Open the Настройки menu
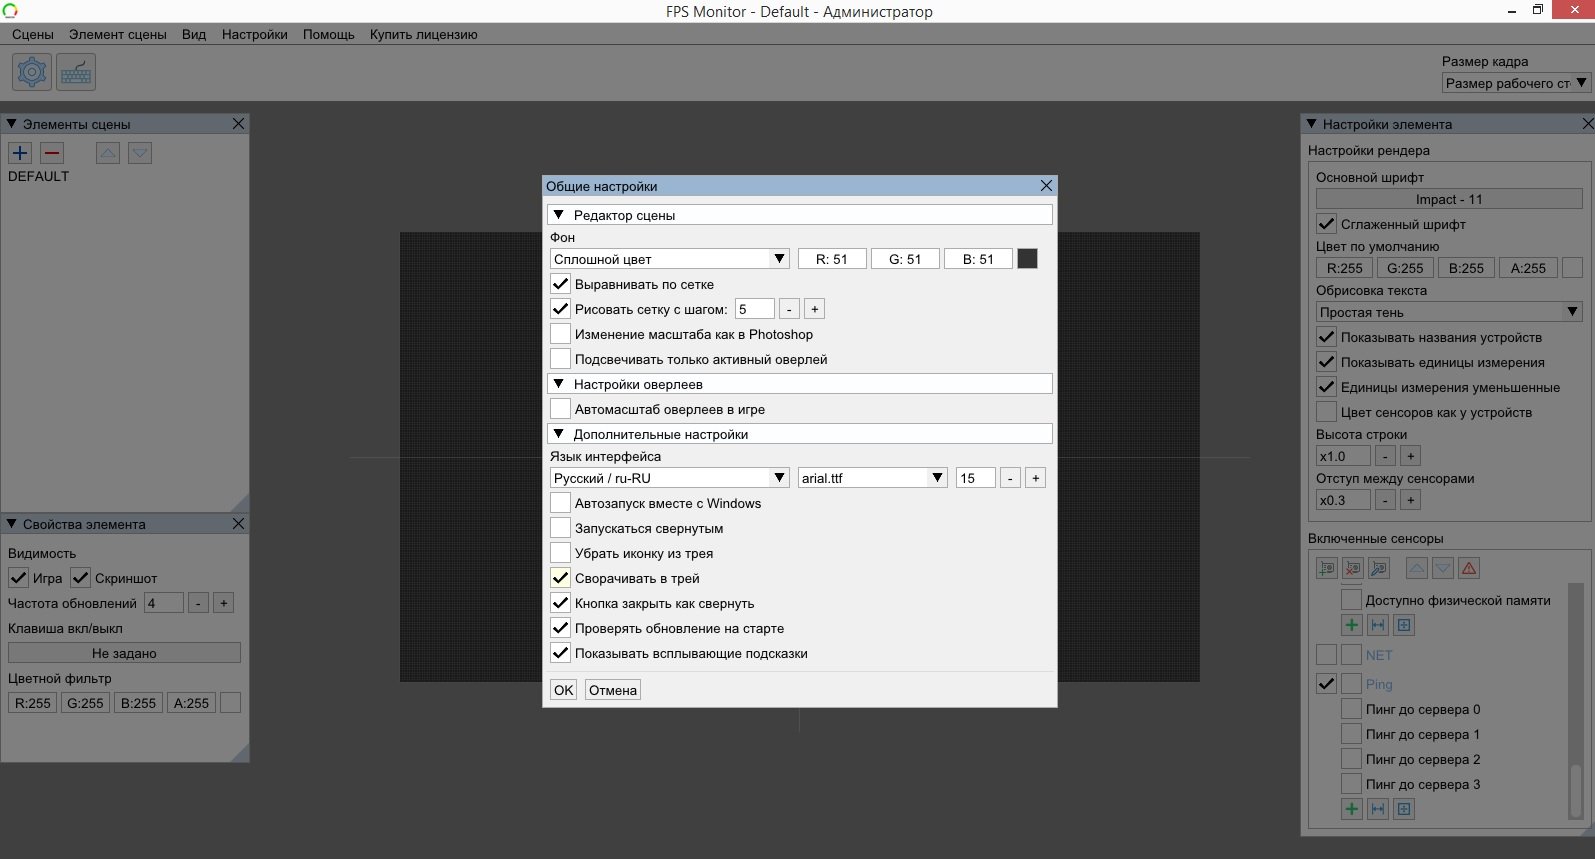 click(x=254, y=34)
